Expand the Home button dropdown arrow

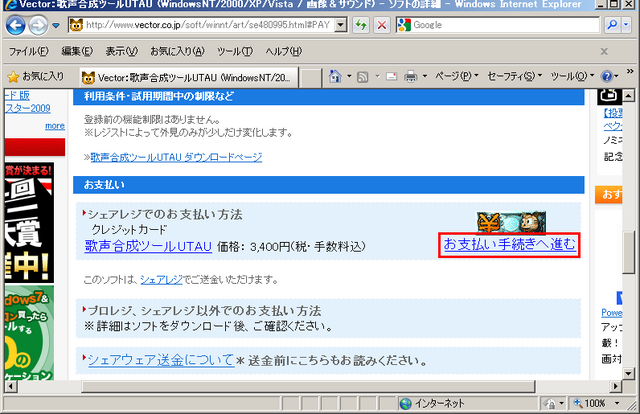349,76
